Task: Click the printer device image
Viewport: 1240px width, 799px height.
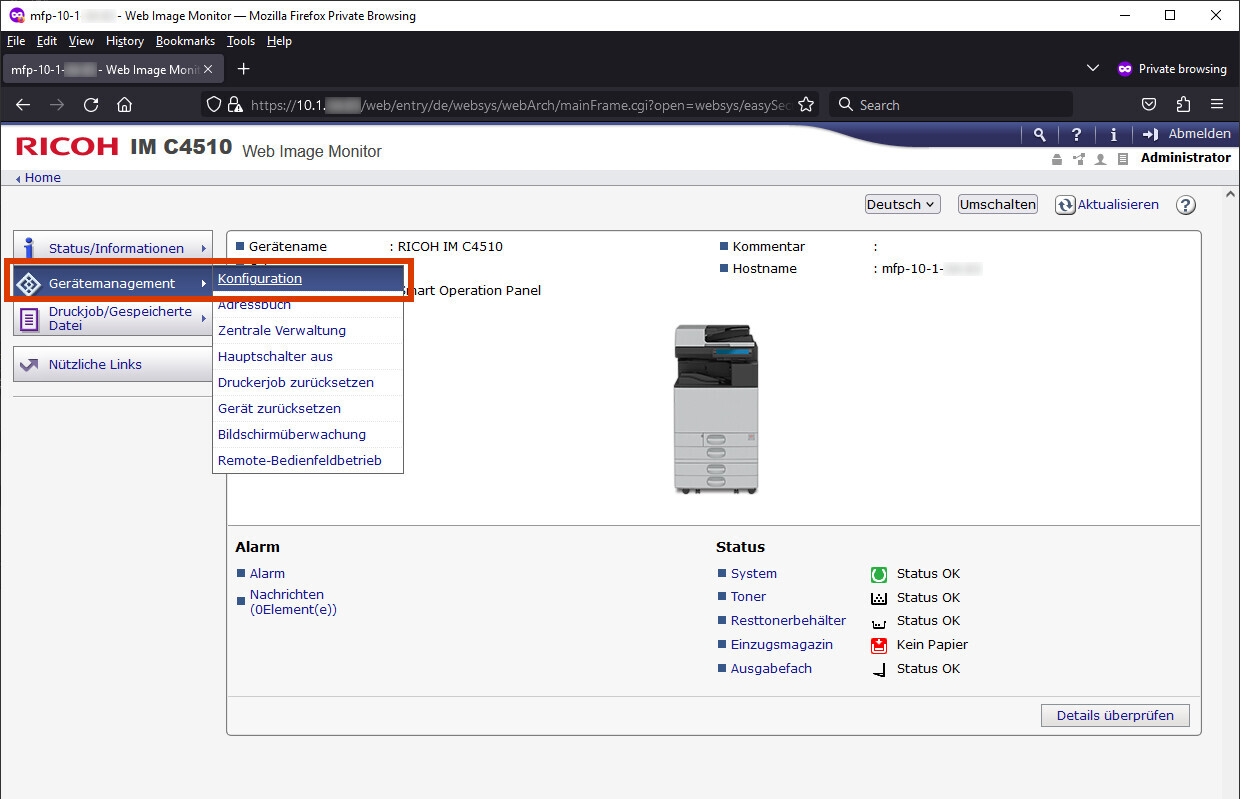Action: coord(717,409)
